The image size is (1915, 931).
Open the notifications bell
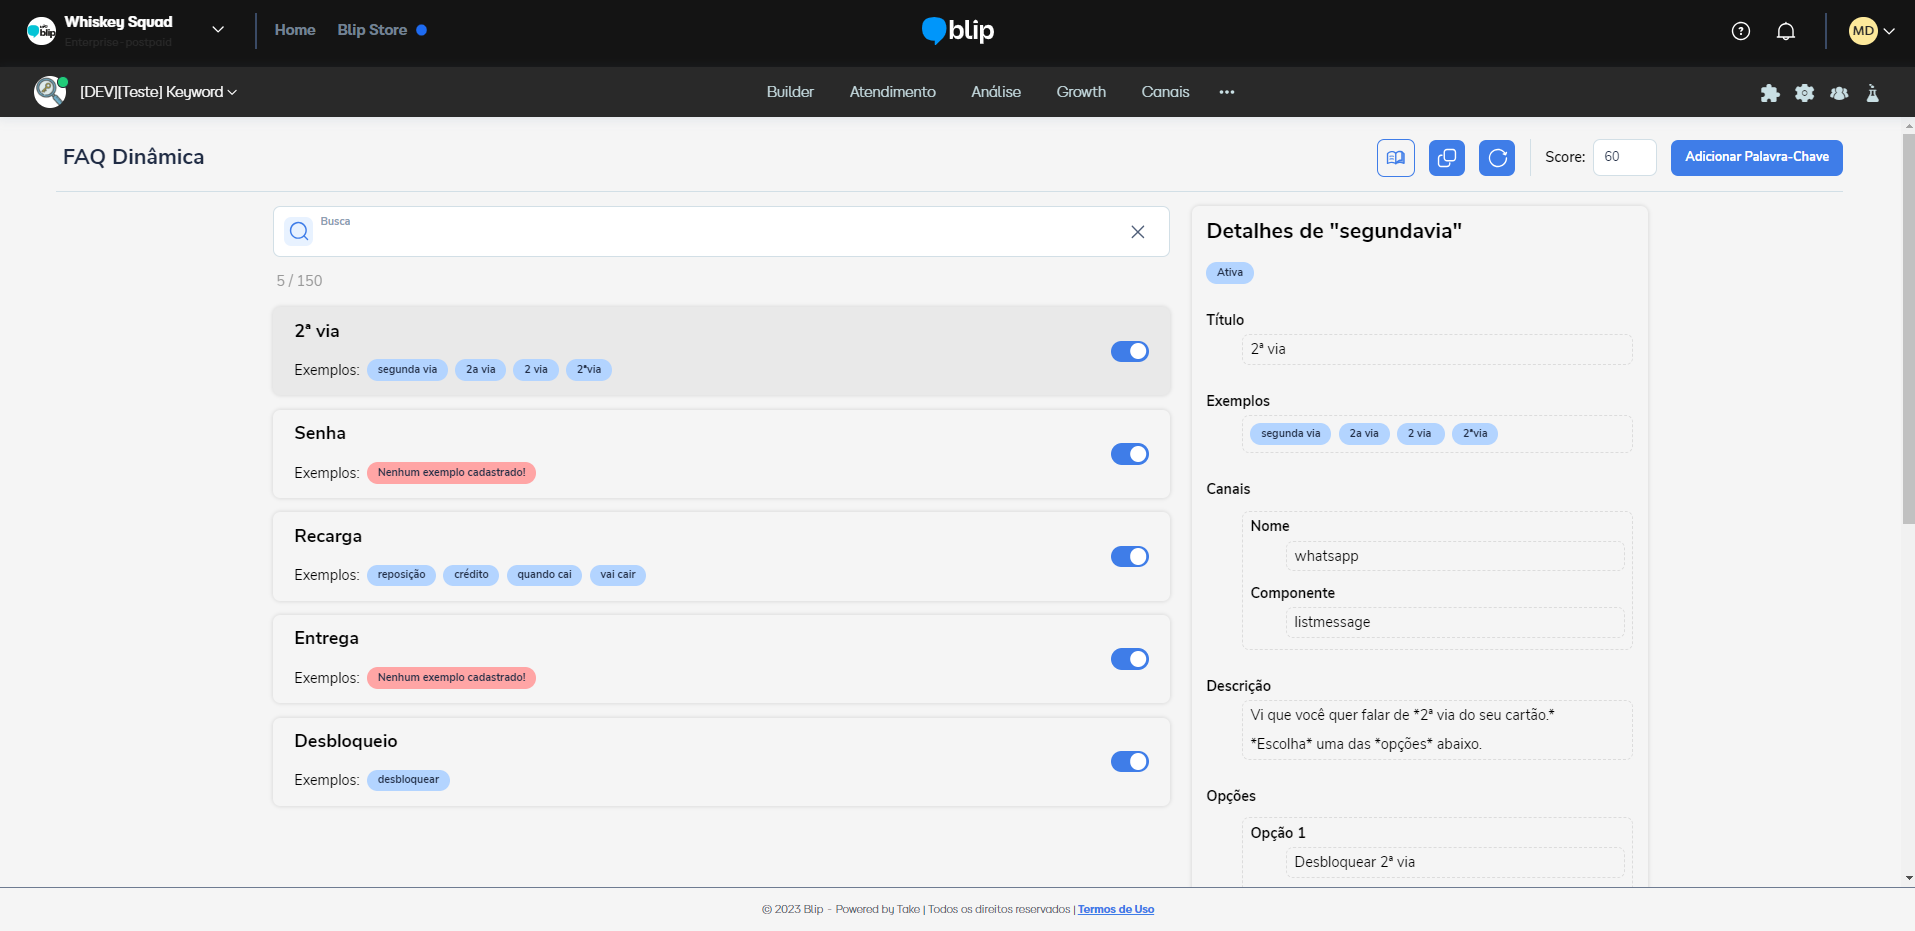point(1786,31)
